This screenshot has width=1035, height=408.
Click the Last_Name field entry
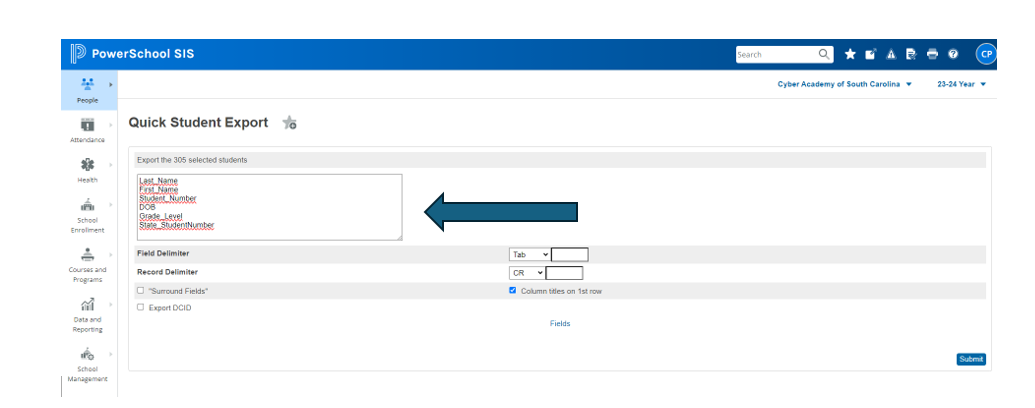[x=158, y=181]
